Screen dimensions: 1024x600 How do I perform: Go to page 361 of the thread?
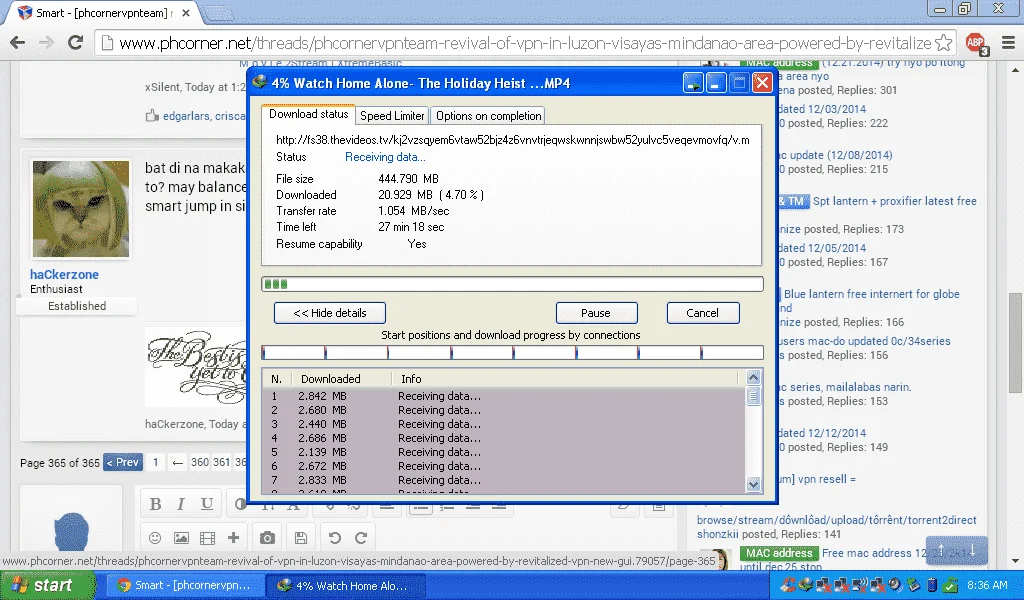222,462
